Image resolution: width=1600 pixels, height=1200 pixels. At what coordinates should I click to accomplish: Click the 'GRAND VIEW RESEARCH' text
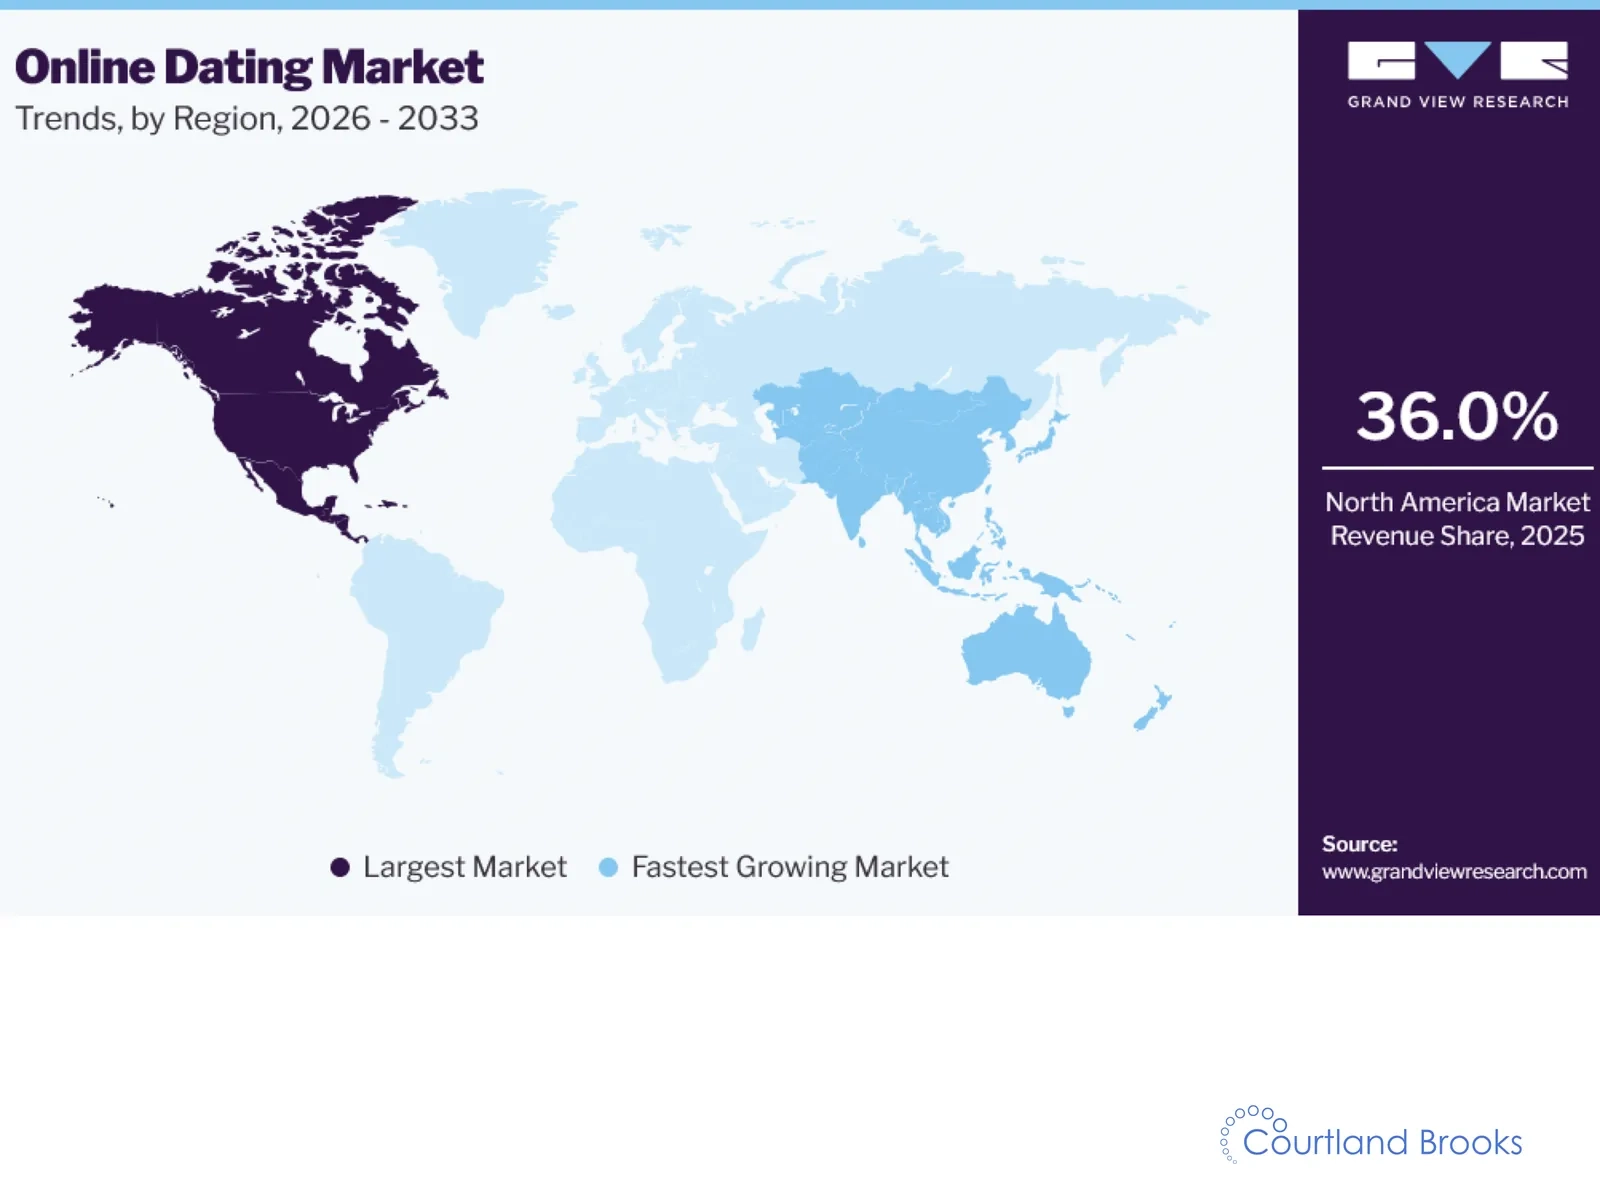1458,101
